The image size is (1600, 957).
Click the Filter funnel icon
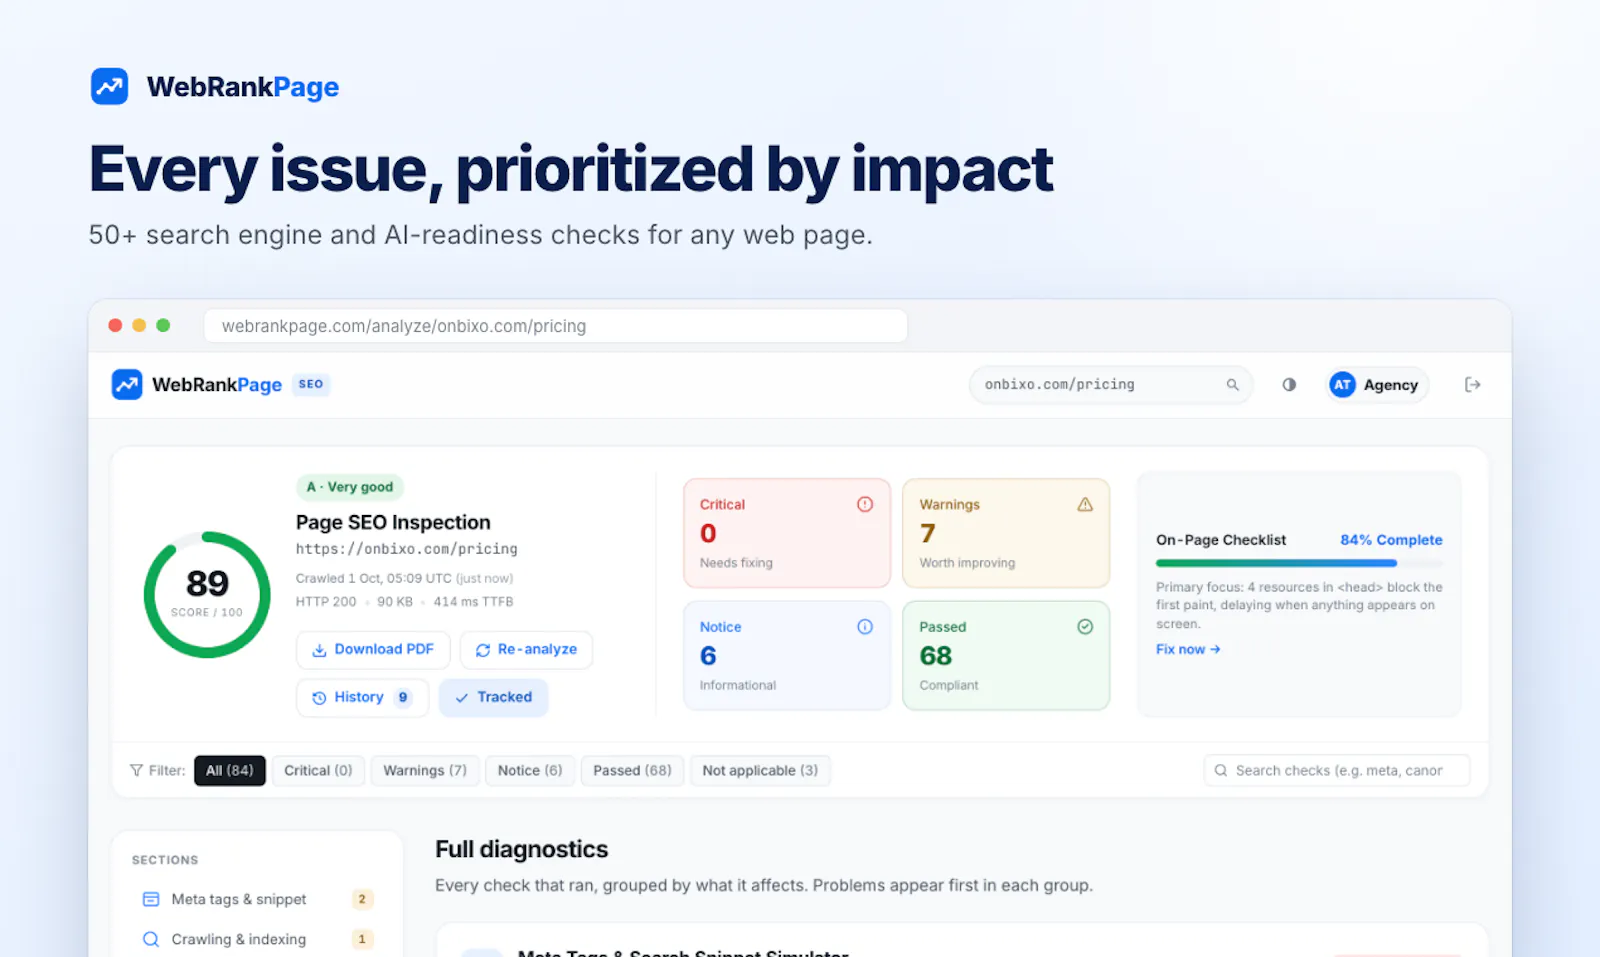coord(136,771)
